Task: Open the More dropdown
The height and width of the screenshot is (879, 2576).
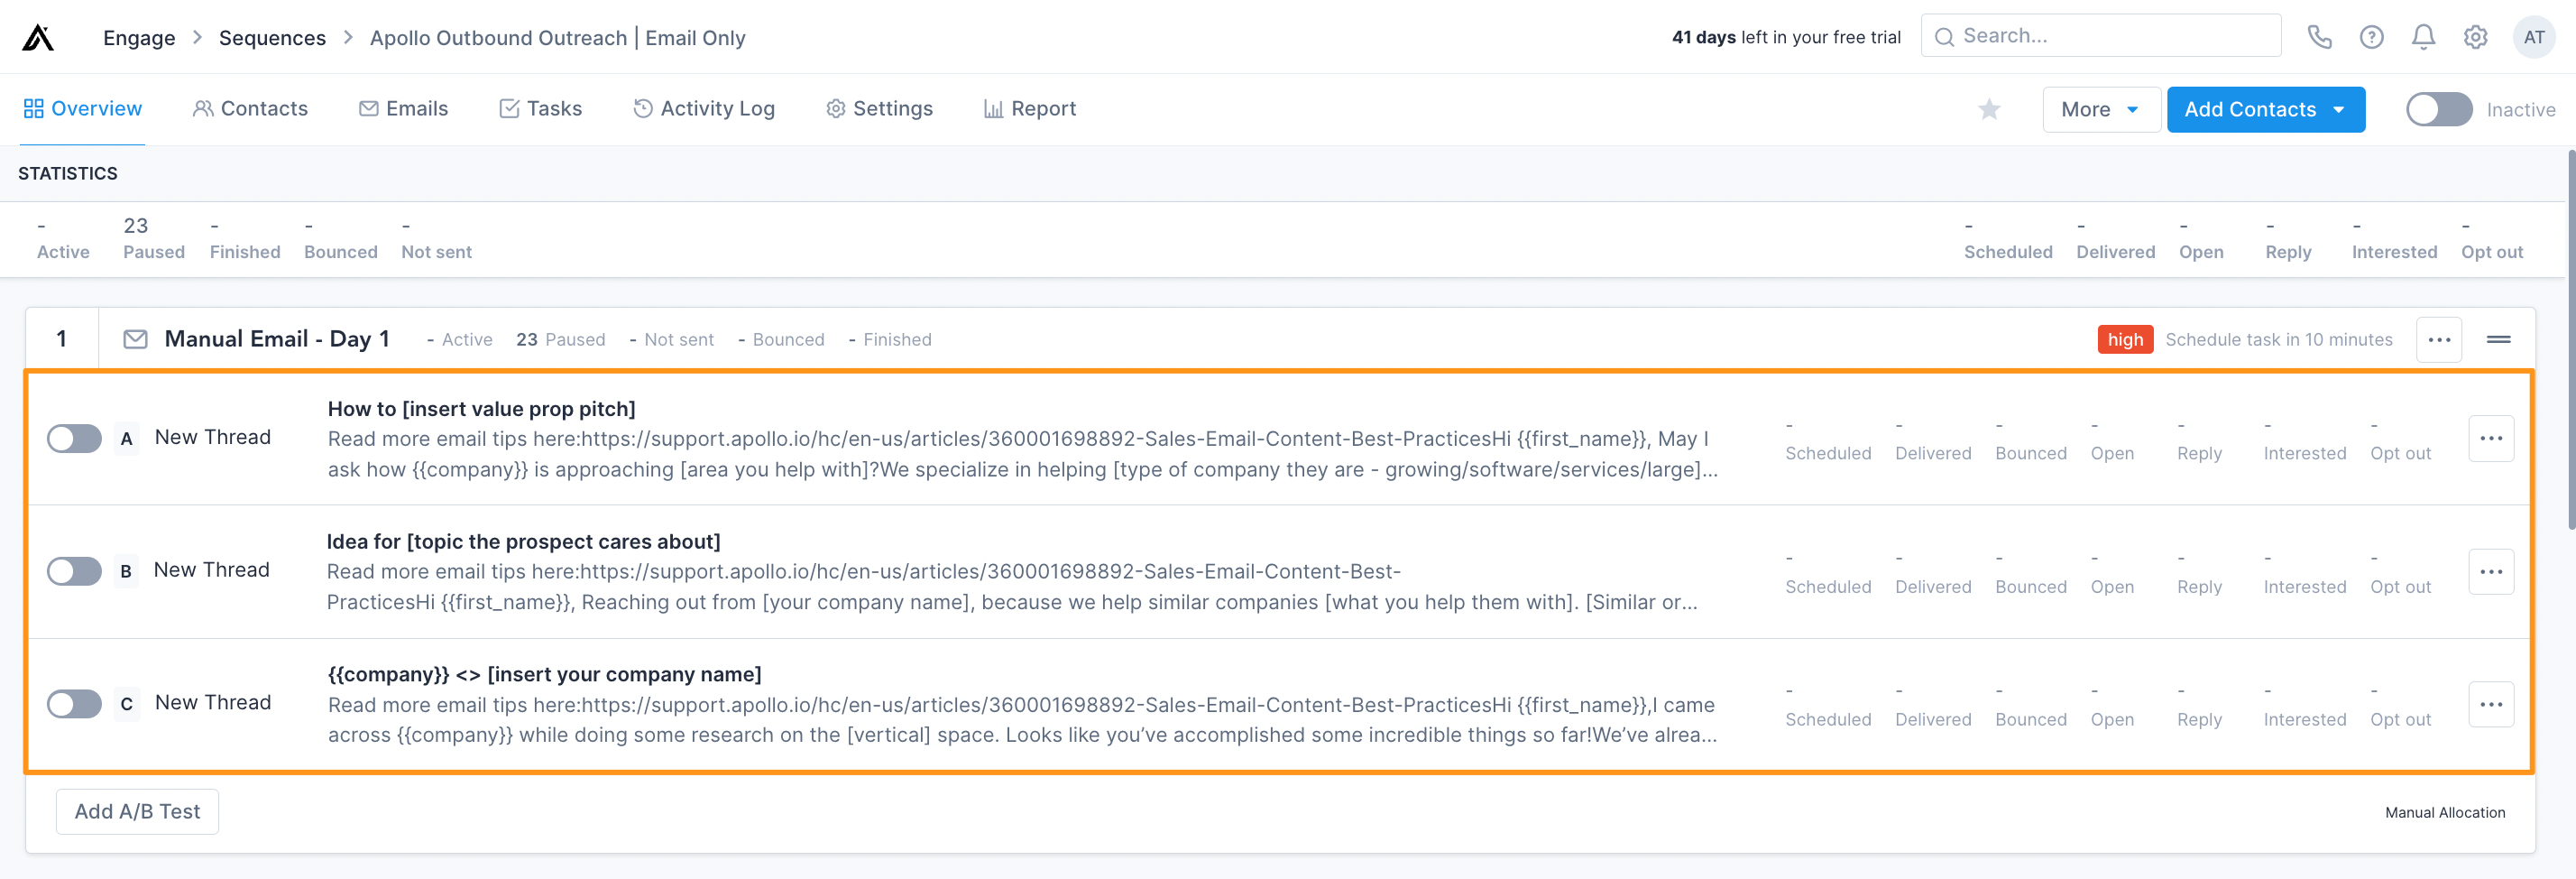Action: (x=2100, y=109)
